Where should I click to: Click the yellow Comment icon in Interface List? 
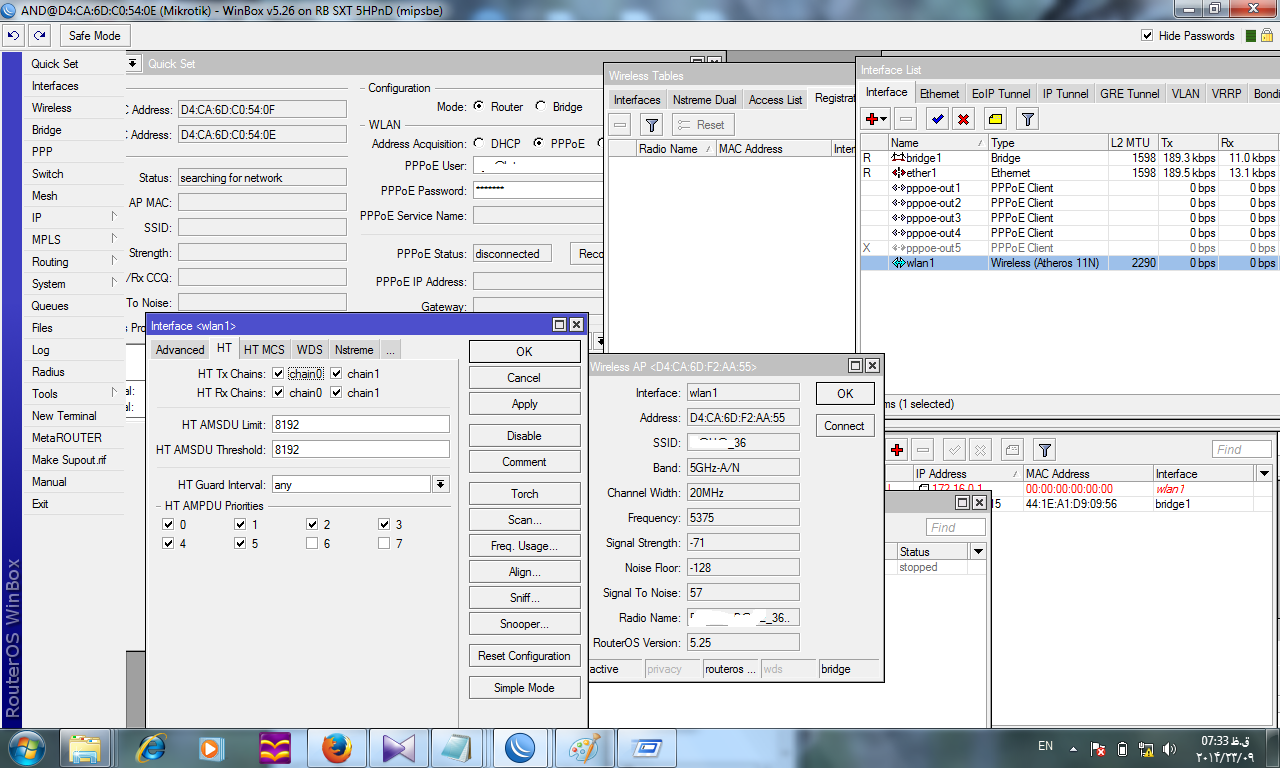(x=995, y=119)
